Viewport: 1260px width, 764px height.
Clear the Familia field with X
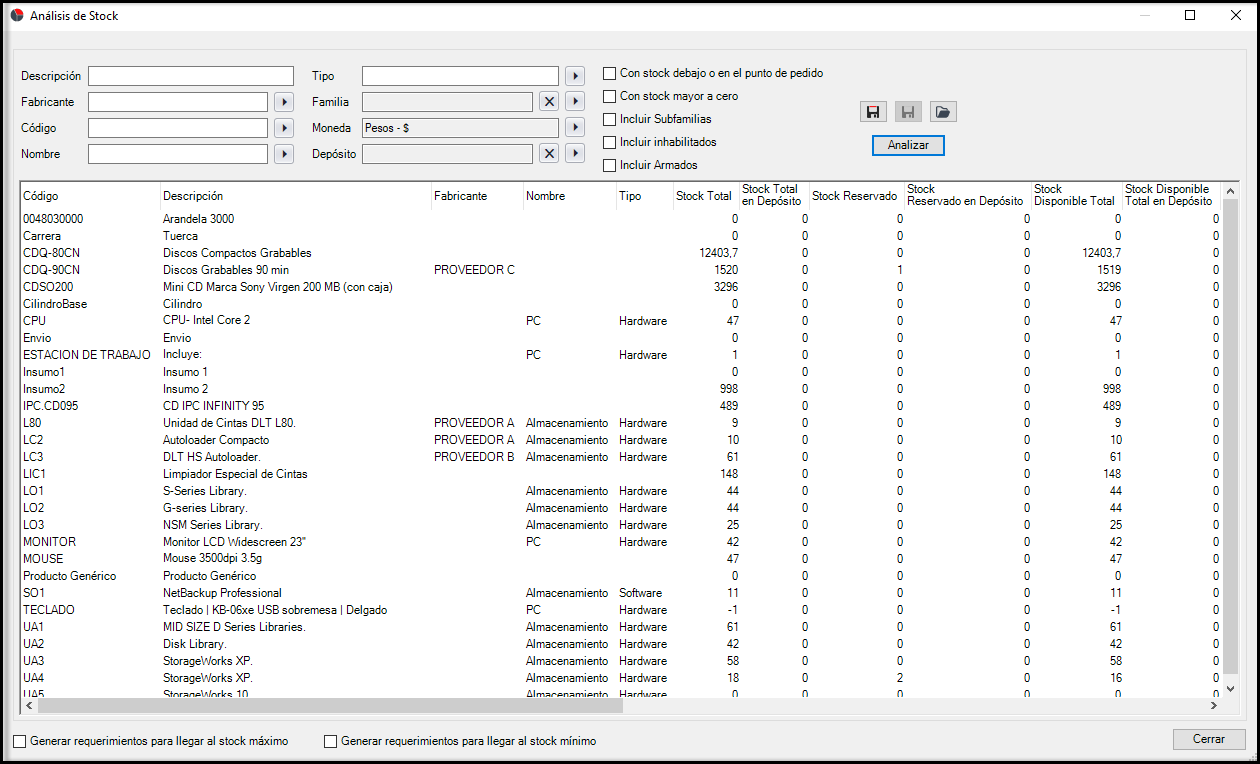point(548,101)
